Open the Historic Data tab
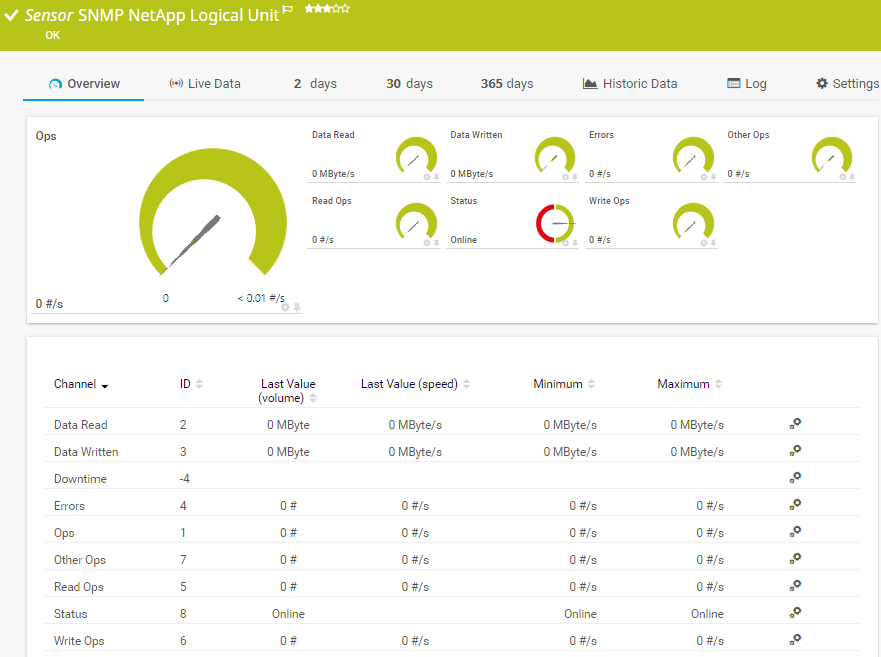 [630, 84]
